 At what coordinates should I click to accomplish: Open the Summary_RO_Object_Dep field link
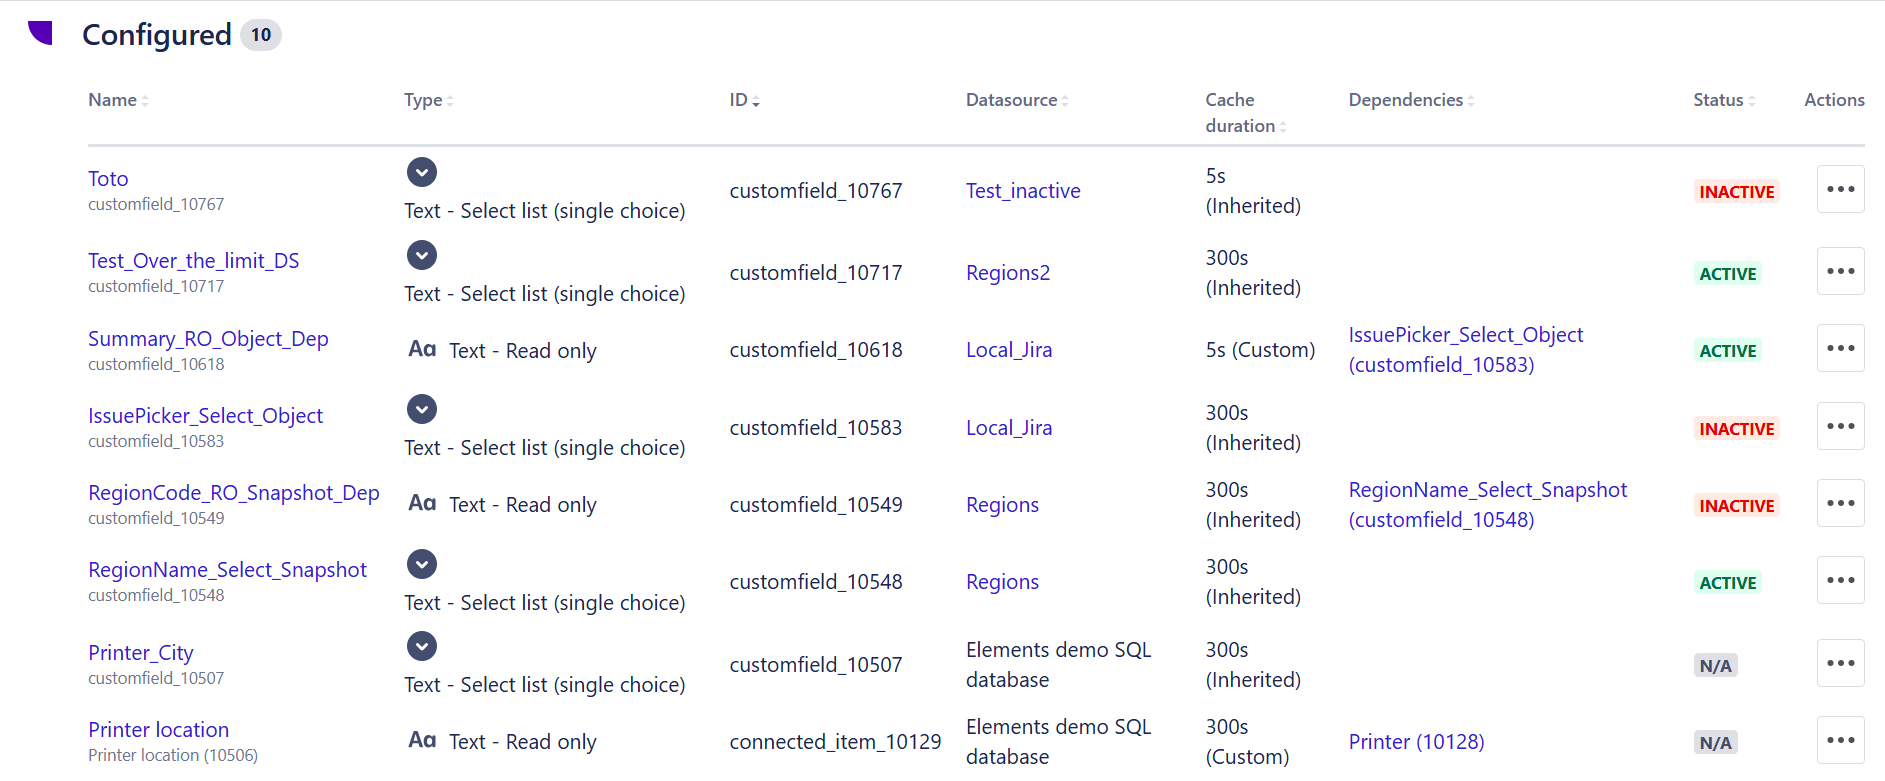tap(208, 339)
